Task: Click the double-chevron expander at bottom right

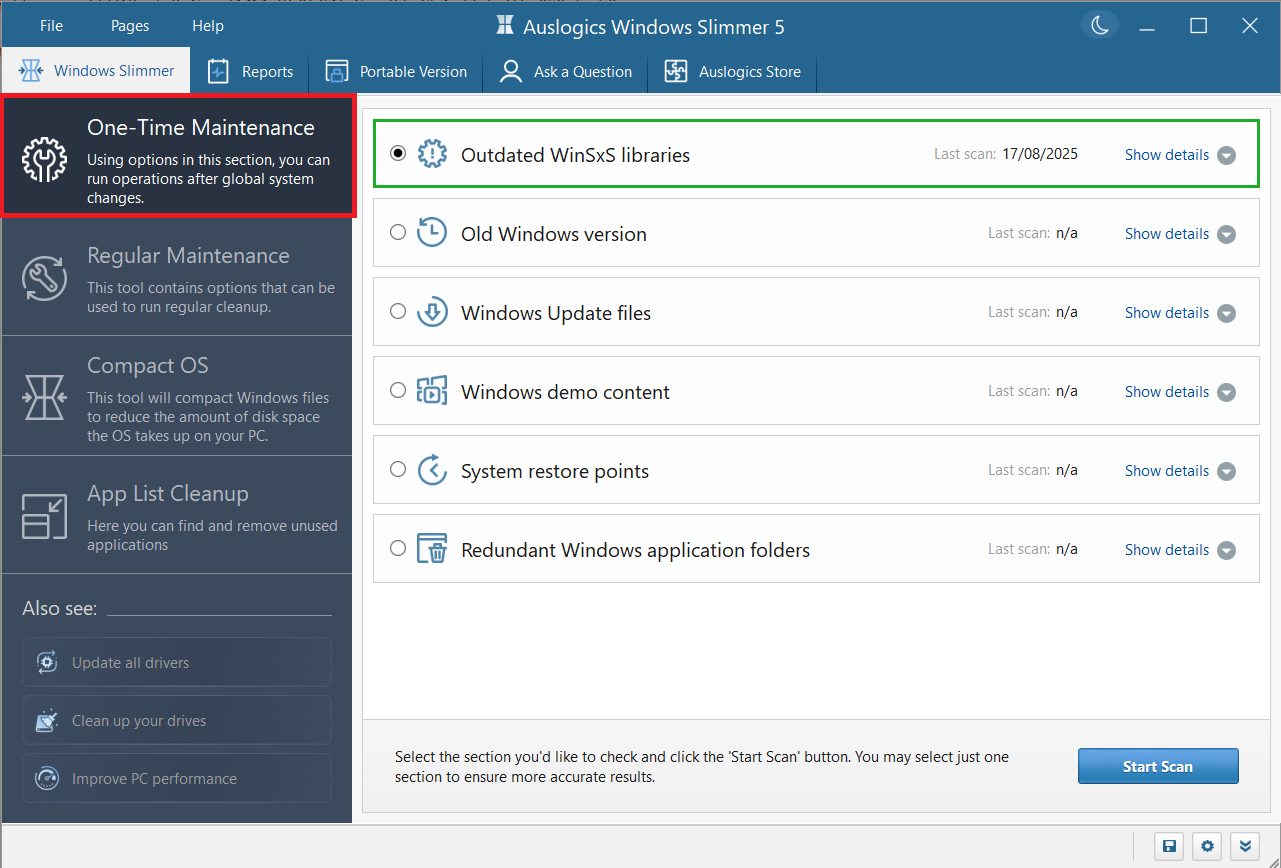Action: pyautogui.click(x=1245, y=846)
